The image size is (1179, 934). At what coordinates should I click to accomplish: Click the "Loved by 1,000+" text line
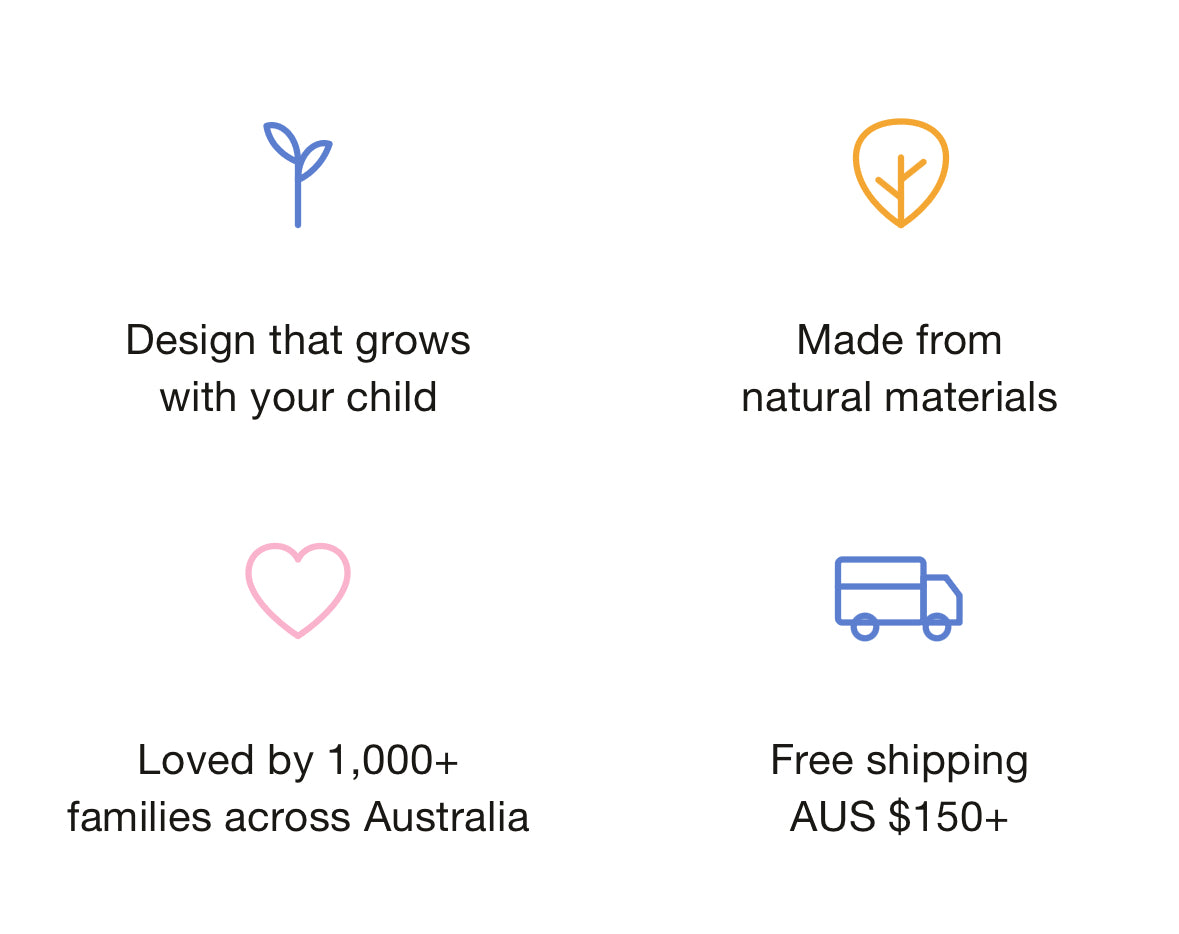click(x=298, y=761)
